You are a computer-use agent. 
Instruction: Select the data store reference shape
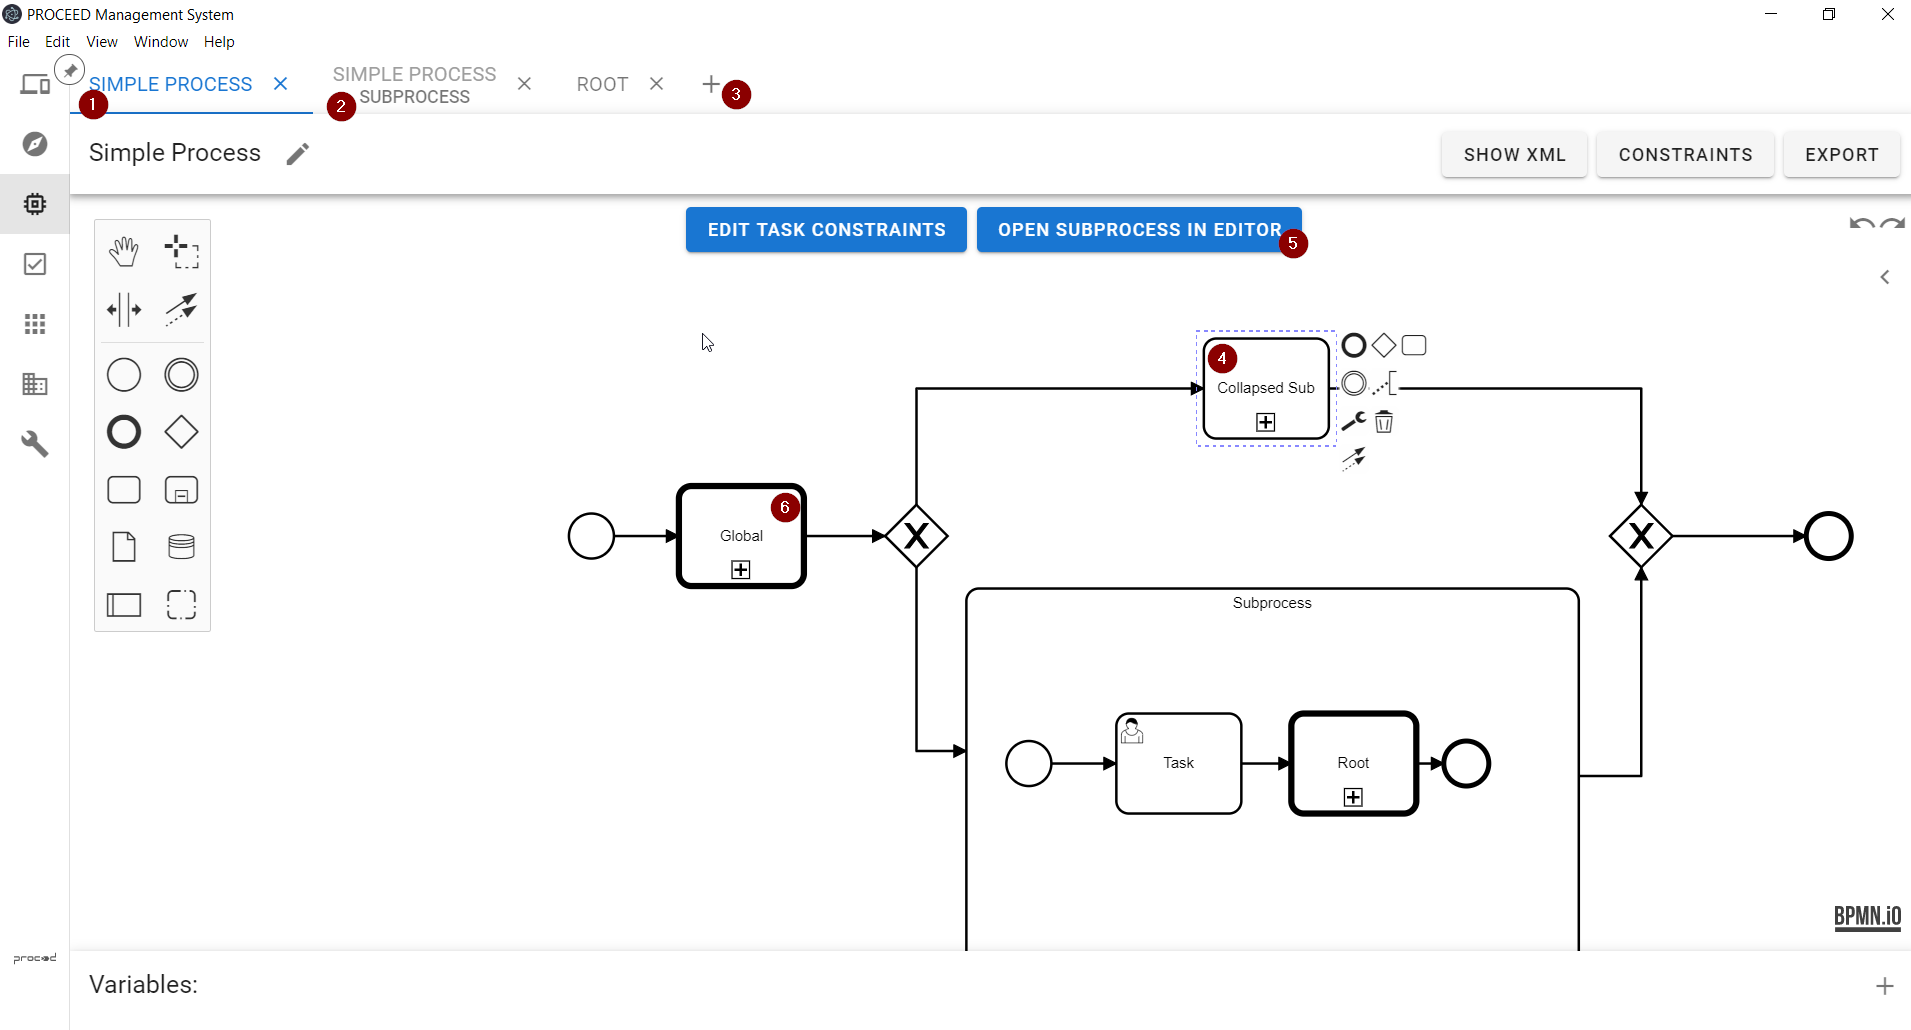[x=181, y=547]
